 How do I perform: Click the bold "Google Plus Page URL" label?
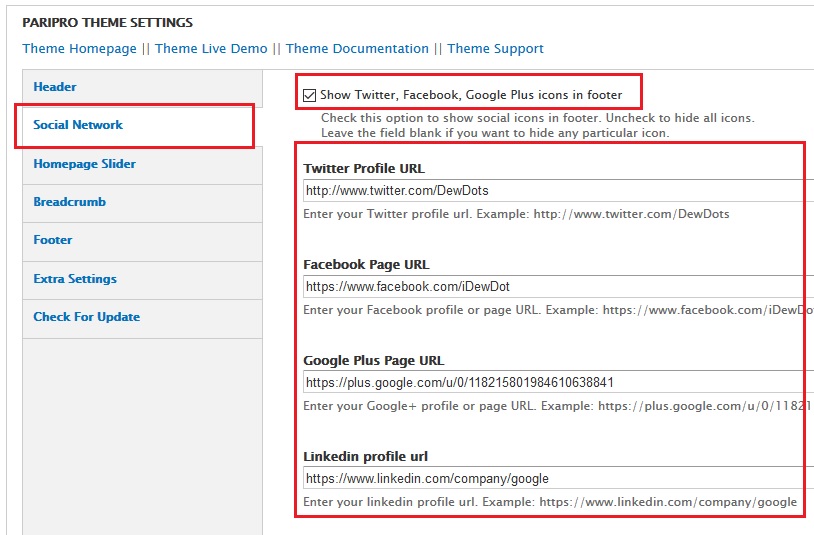click(373, 361)
